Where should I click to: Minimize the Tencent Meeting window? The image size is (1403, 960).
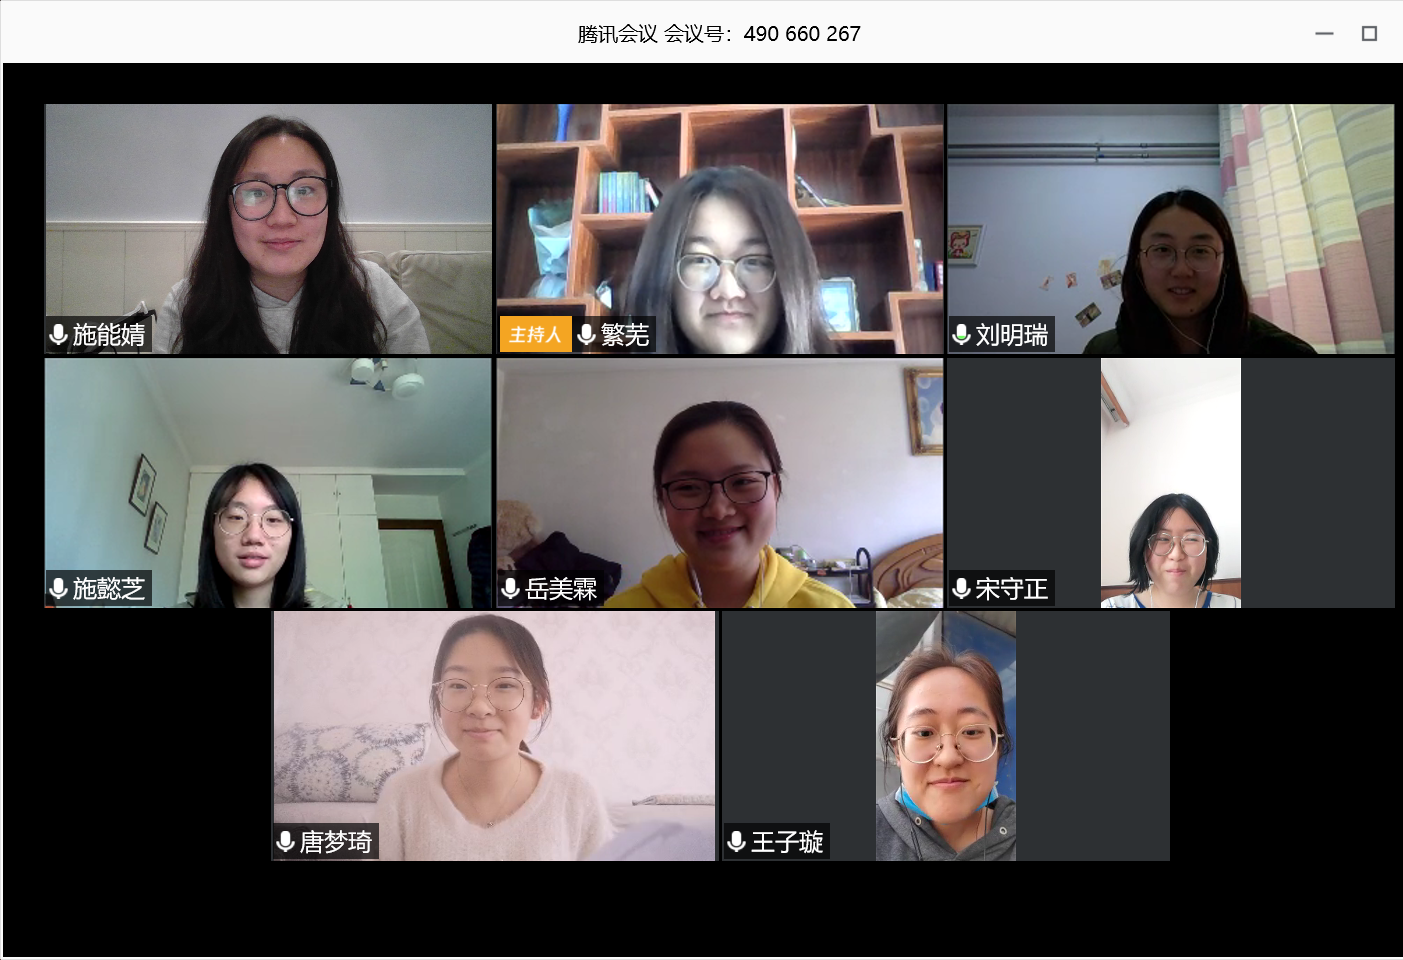1325,33
